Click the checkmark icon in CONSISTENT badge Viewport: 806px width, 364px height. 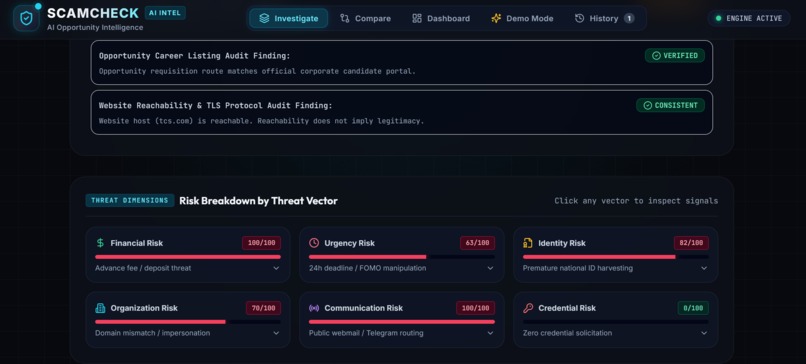[647, 105]
